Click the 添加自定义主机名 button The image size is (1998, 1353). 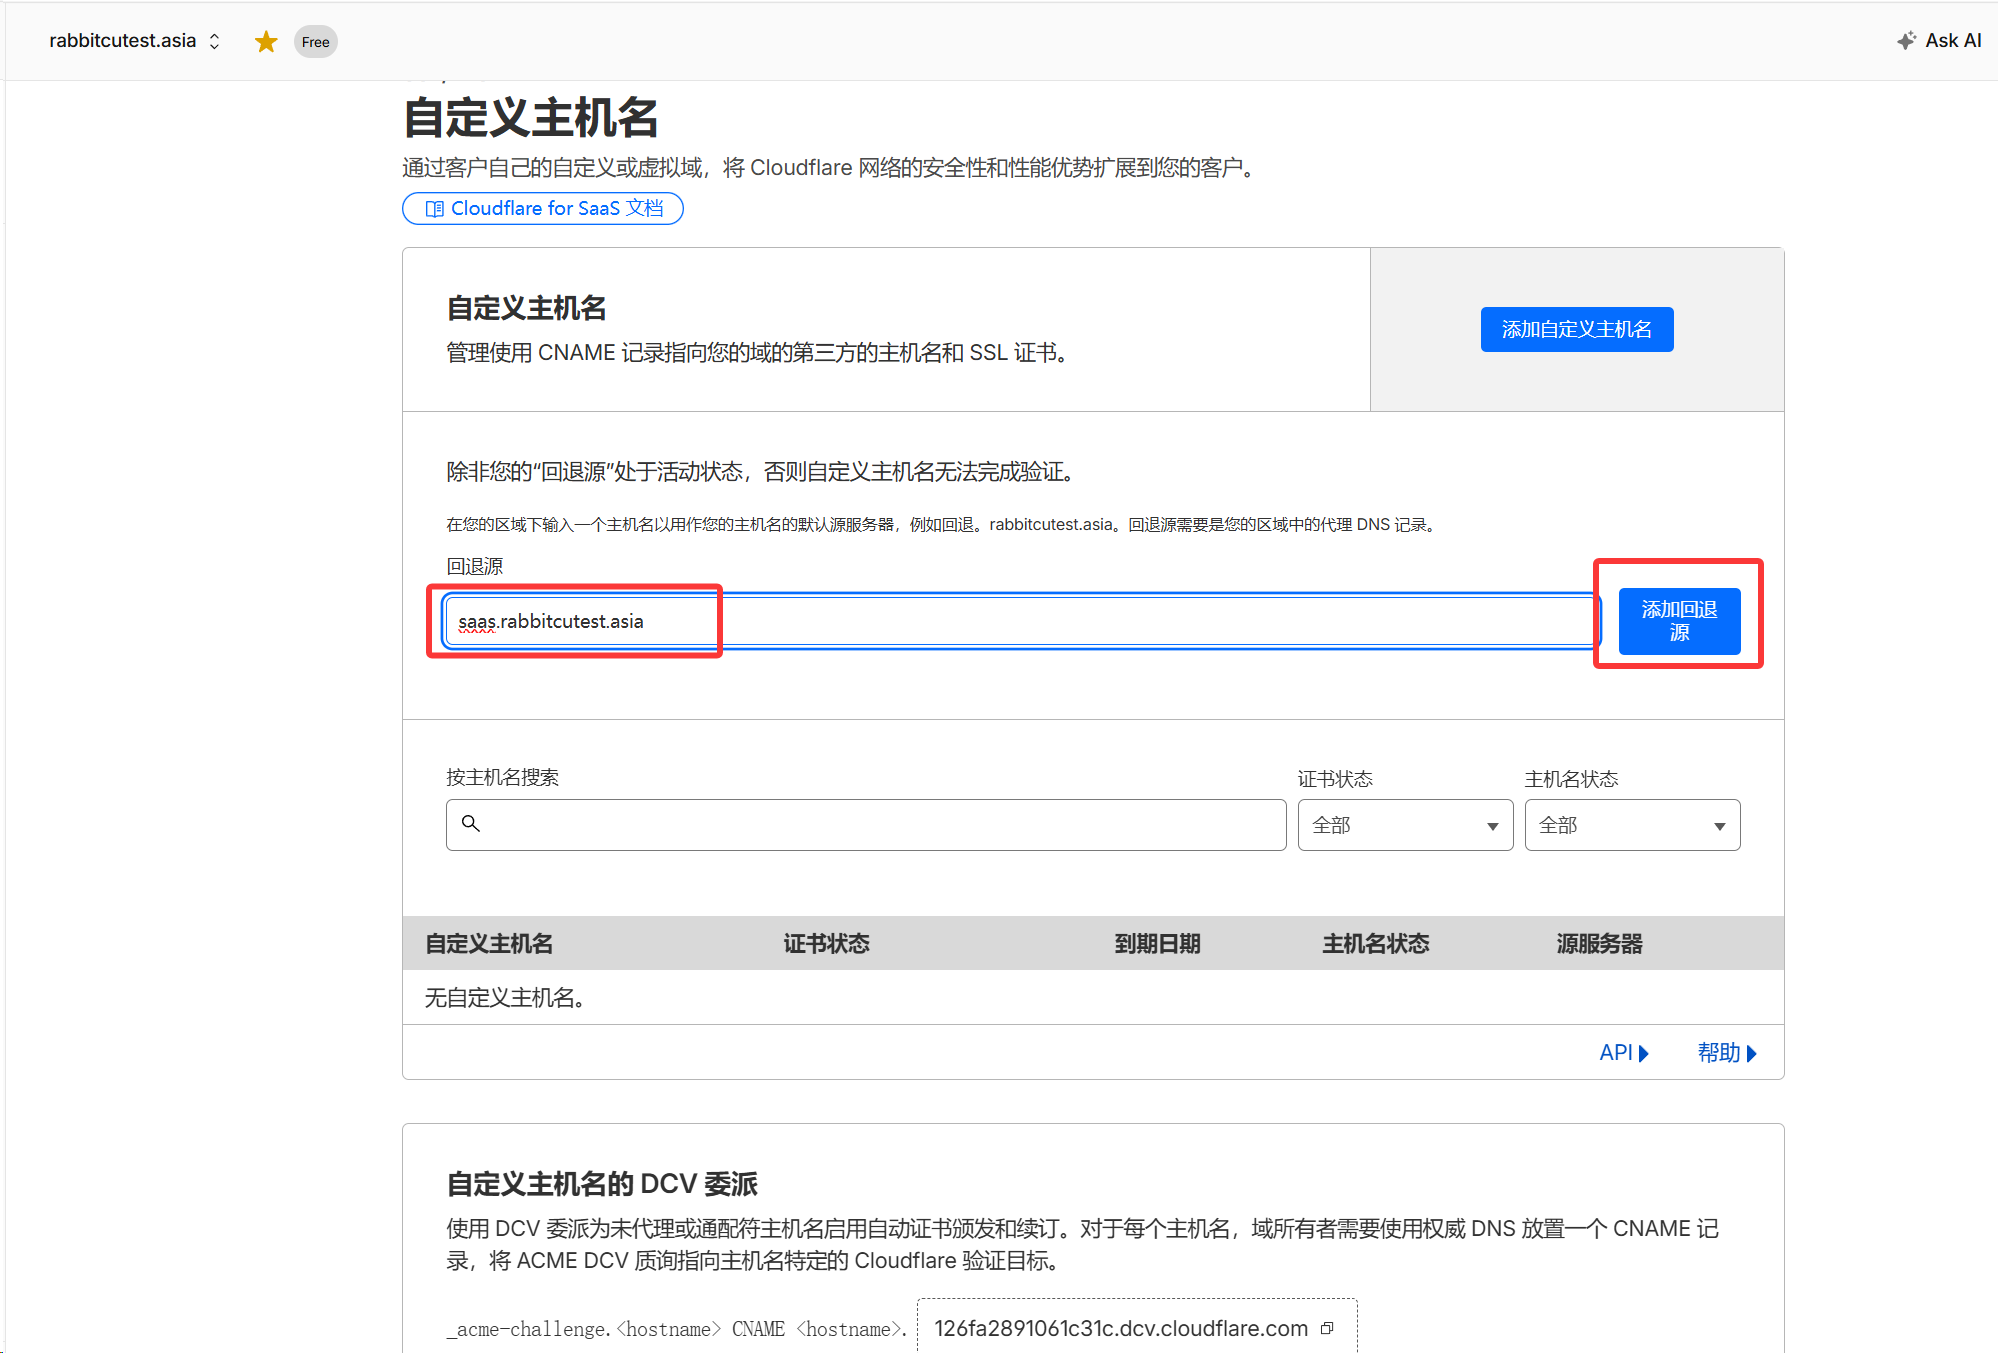(x=1576, y=329)
